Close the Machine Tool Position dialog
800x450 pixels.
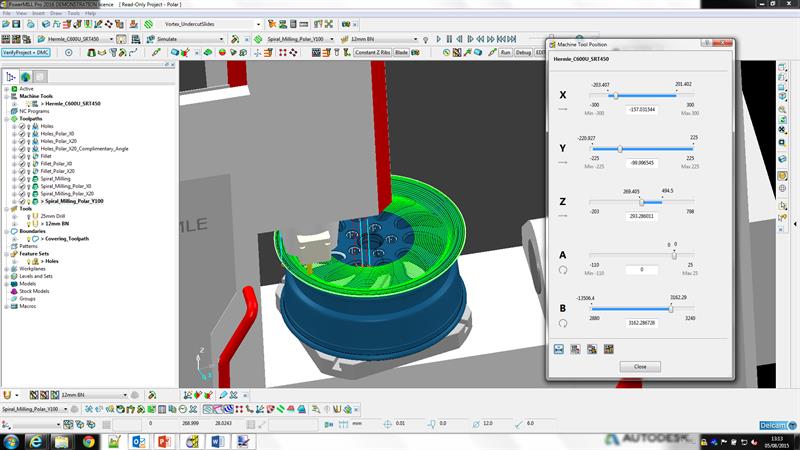pyautogui.click(x=640, y=367)
